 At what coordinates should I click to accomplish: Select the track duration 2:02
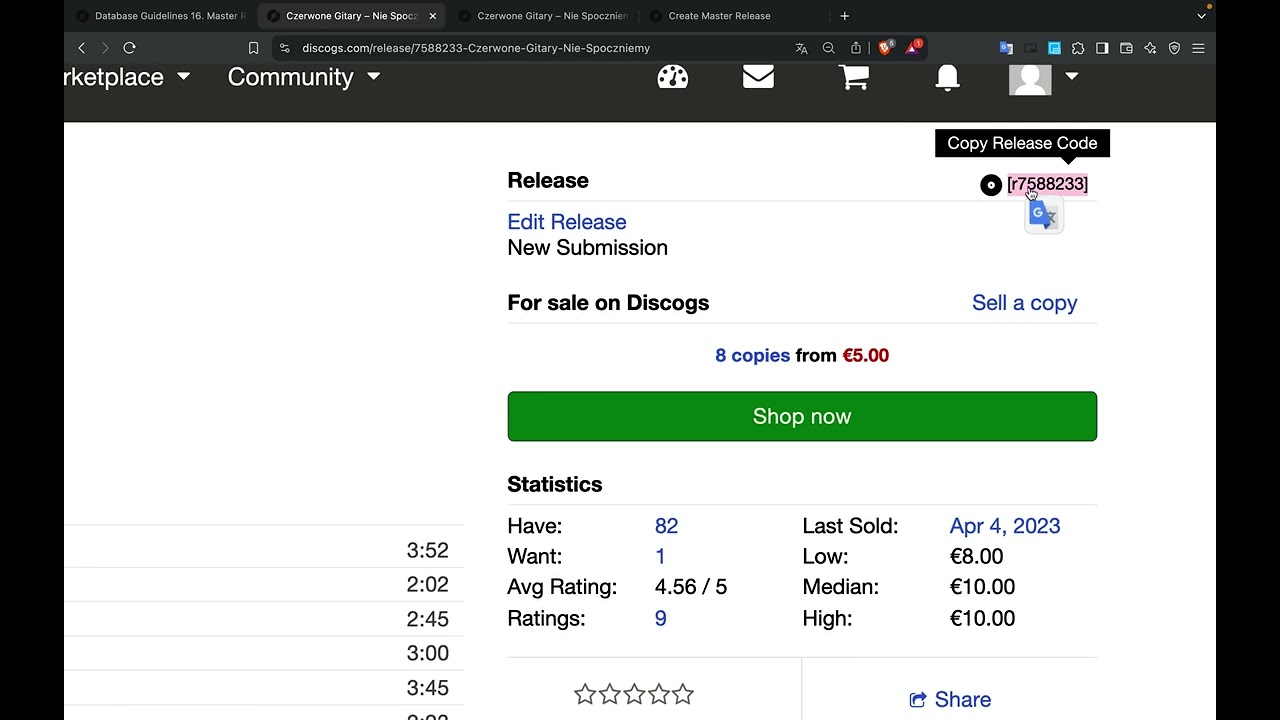(x=427, y=584)
